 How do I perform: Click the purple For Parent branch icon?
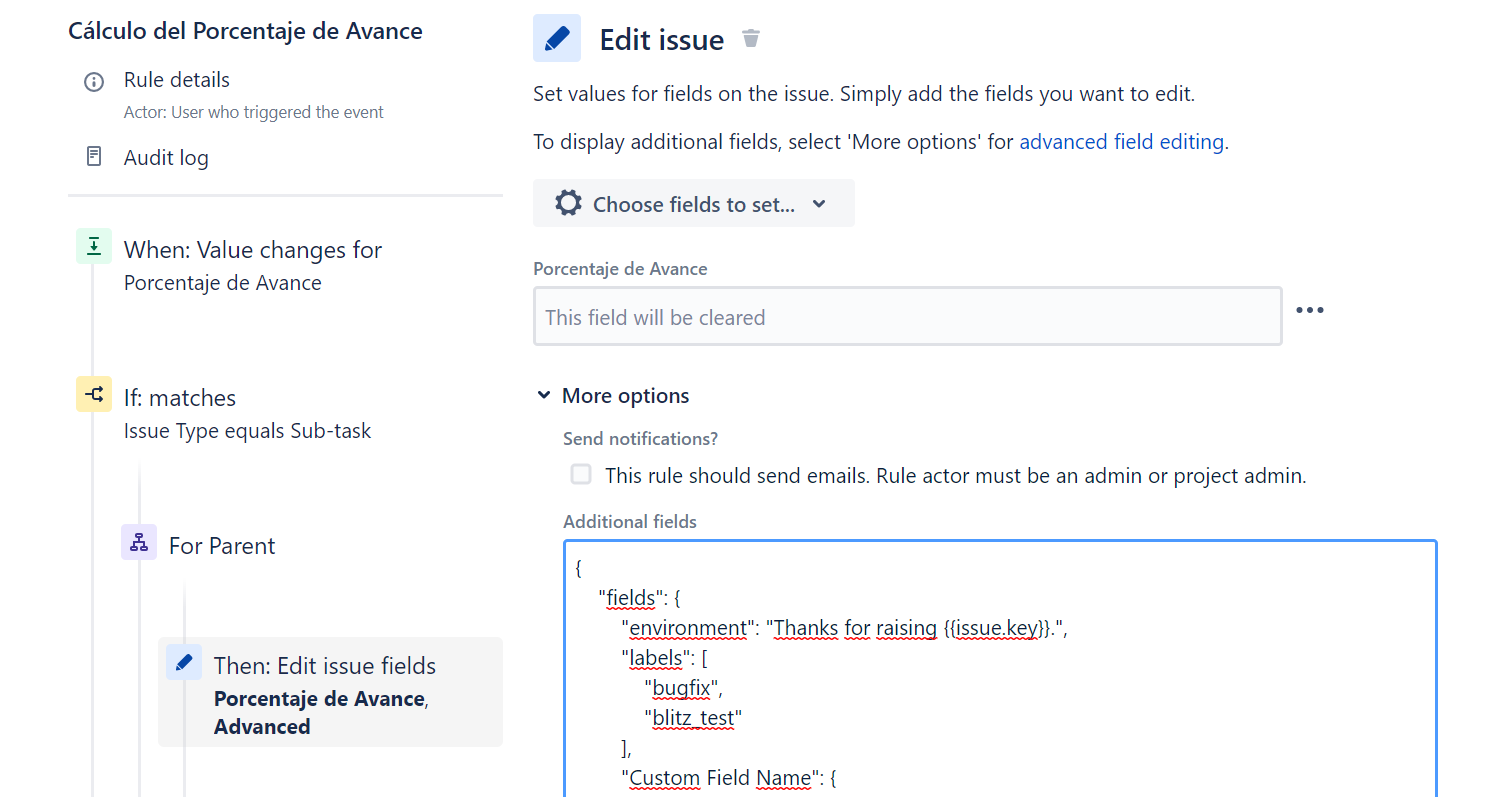139,542
